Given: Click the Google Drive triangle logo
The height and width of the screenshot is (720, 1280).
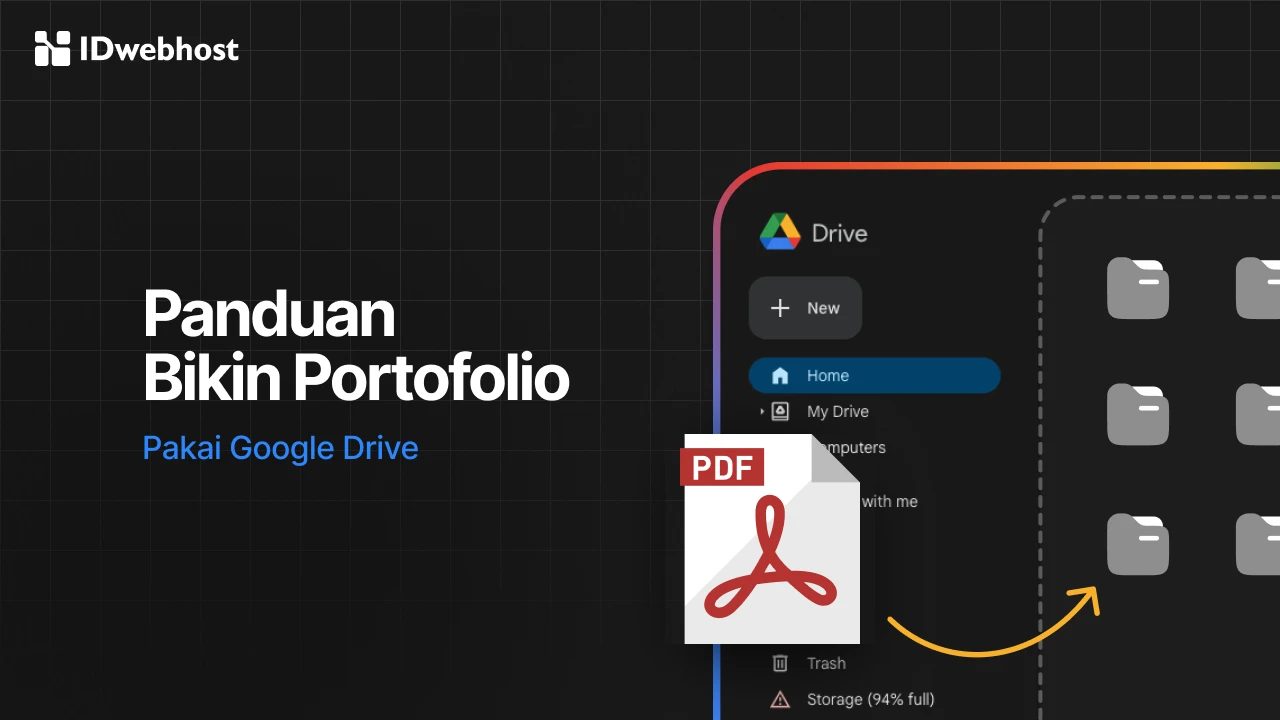Looking at the screenshot, I should (780, 232).
